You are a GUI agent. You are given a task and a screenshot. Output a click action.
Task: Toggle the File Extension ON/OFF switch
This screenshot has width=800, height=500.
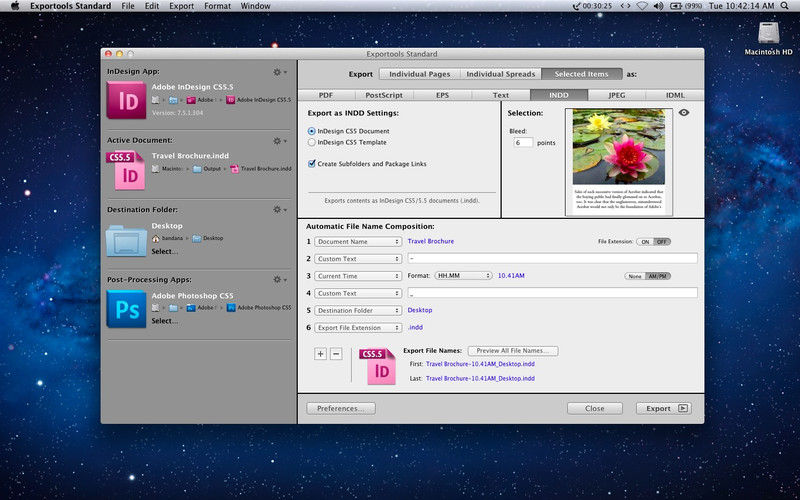pos(654,242)
